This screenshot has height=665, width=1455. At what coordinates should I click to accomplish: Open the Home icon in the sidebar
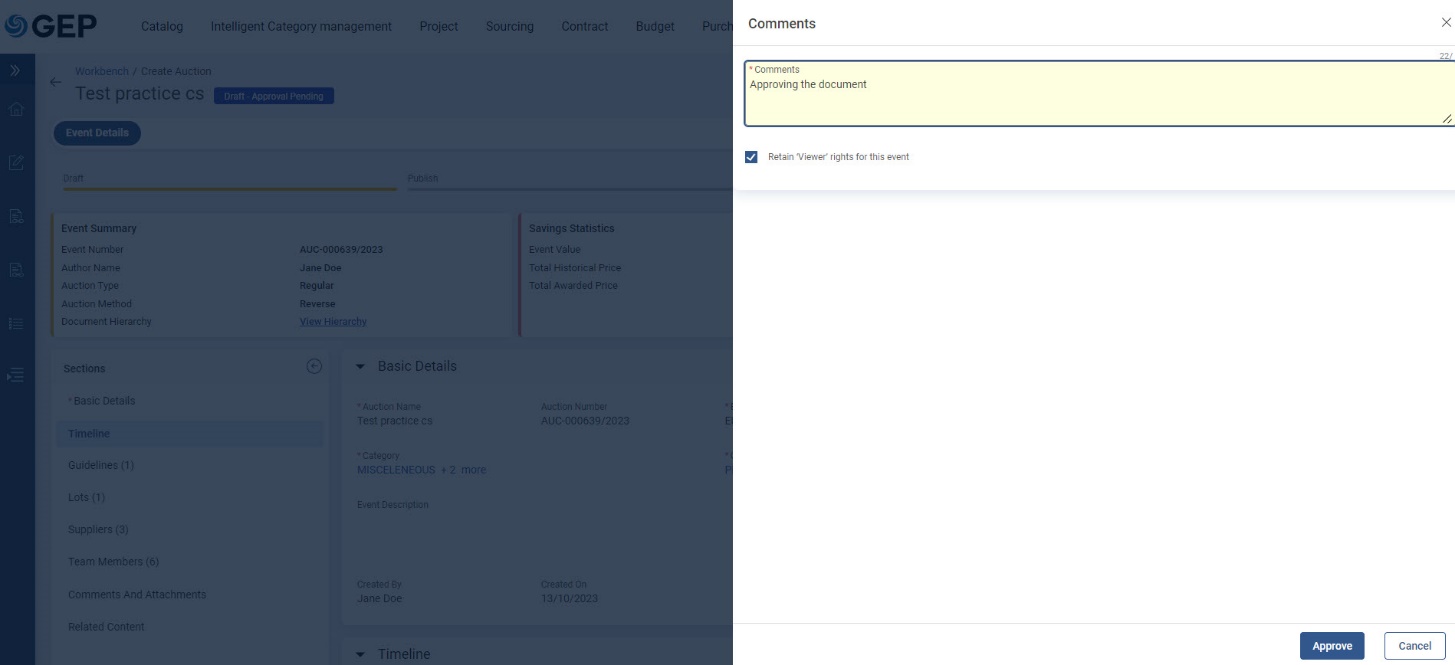16,109
